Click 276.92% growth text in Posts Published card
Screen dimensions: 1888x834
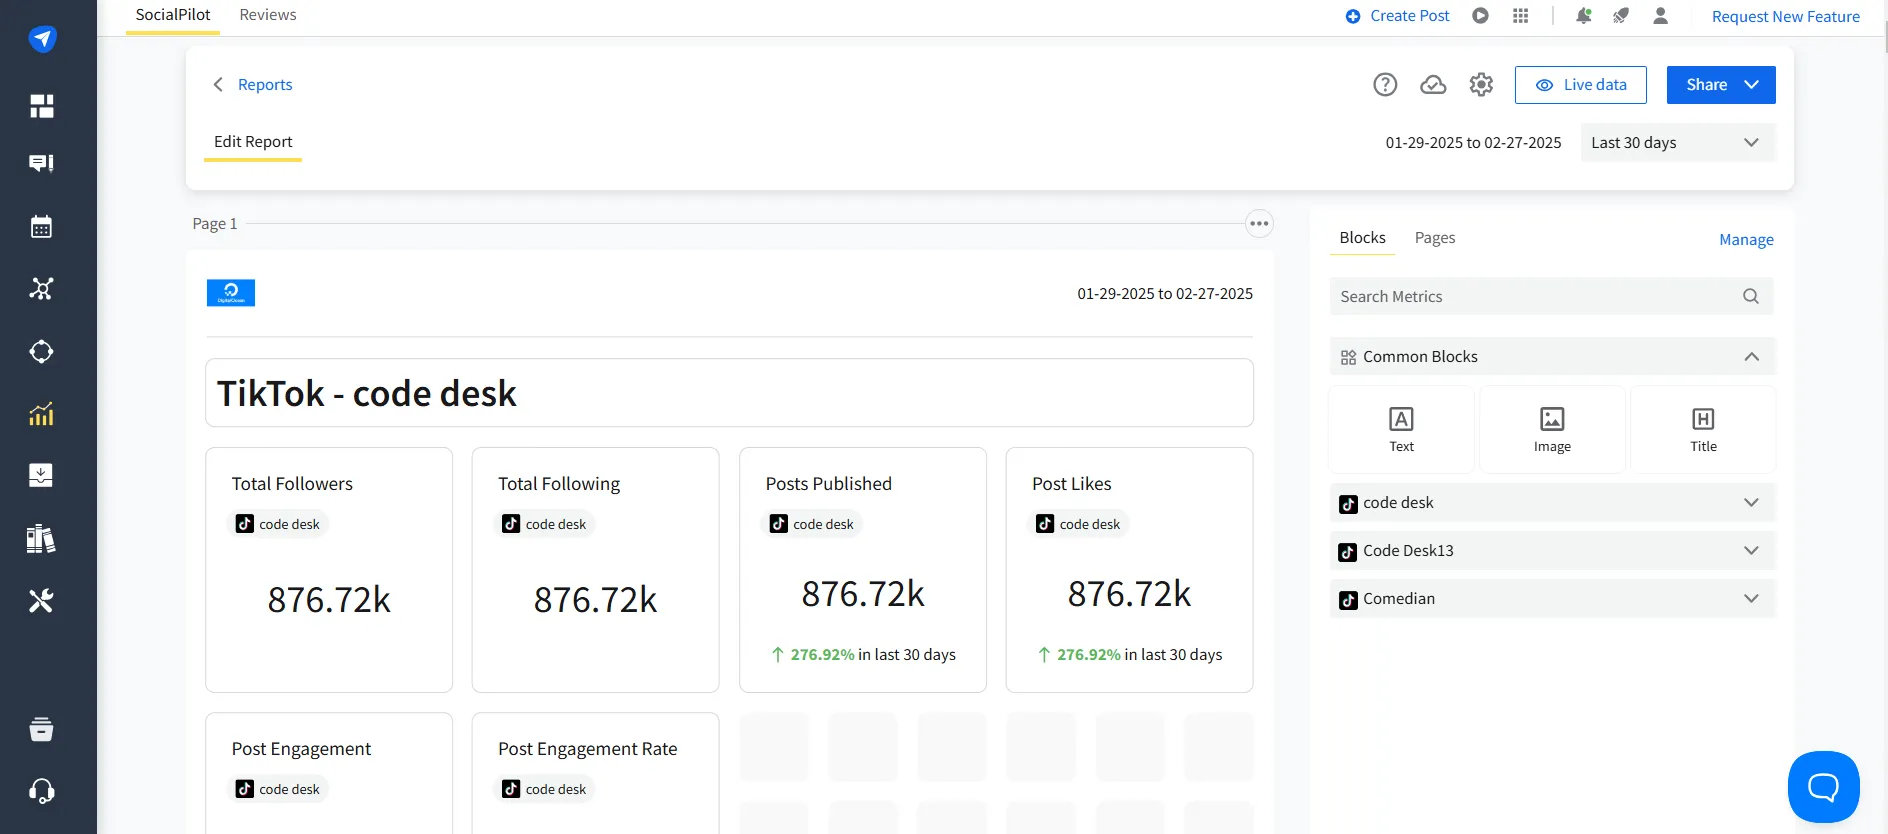pos(822,655)
